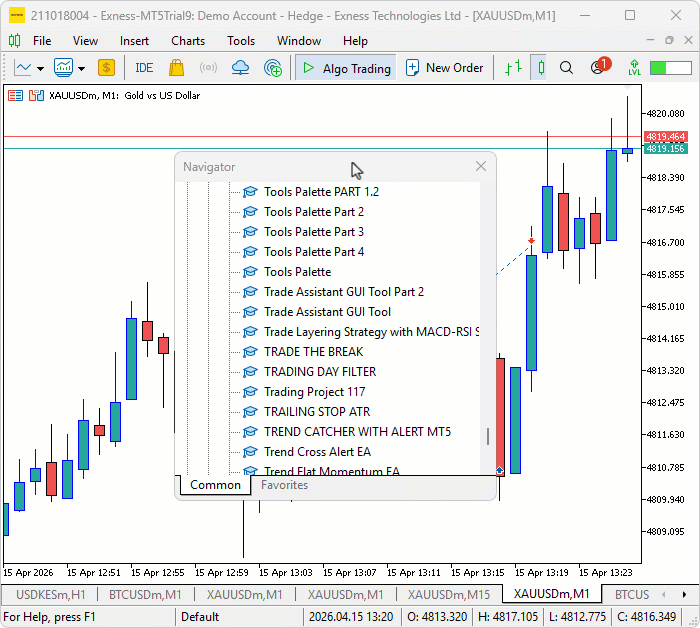700x628 pixels.
Task: Toggle Algo Trading on or off
Action: (x=346, y=68)
